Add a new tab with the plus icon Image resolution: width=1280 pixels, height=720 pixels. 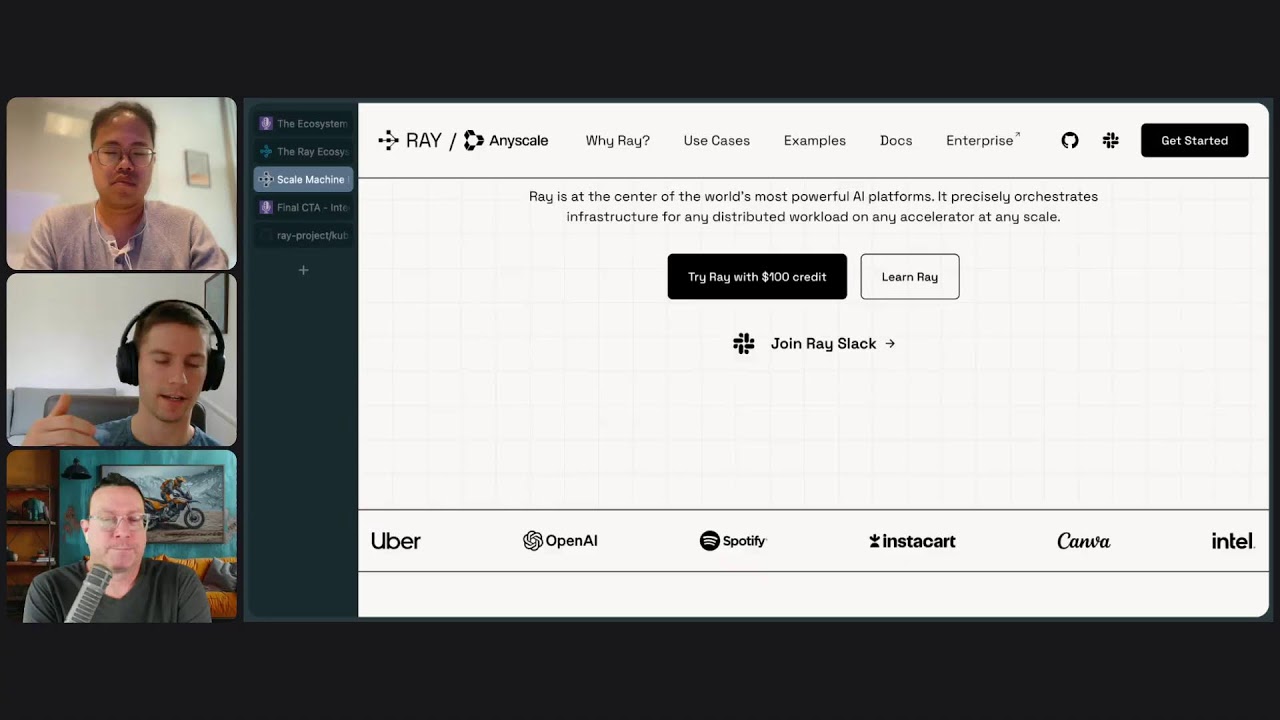303,270
